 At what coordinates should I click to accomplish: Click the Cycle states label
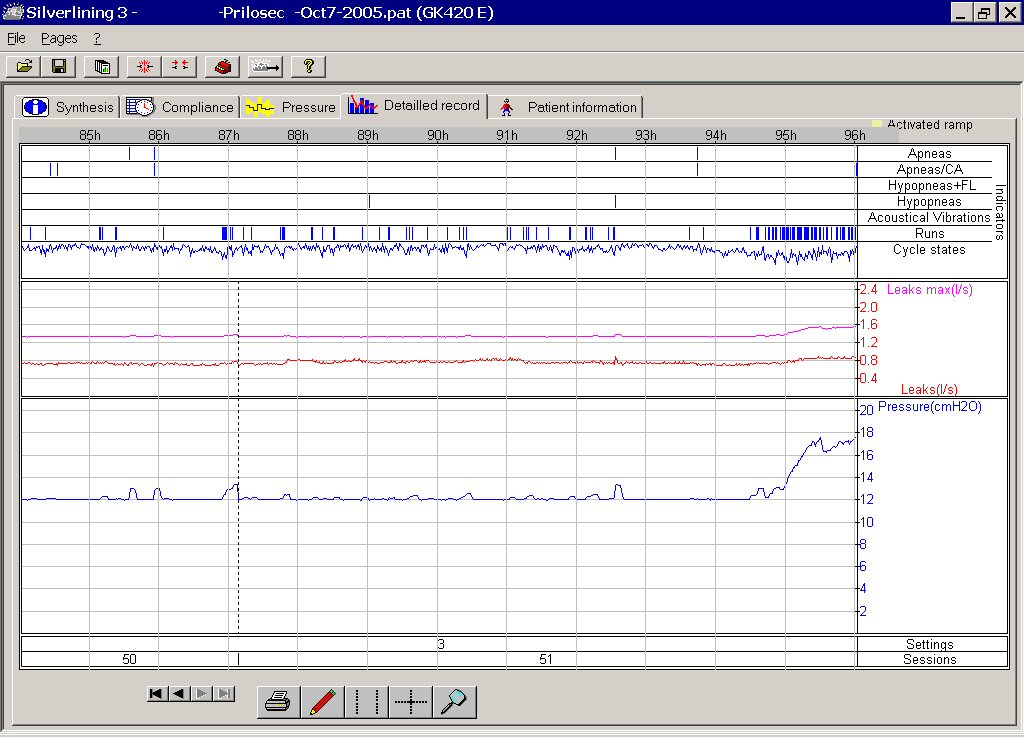click(929, 249)
